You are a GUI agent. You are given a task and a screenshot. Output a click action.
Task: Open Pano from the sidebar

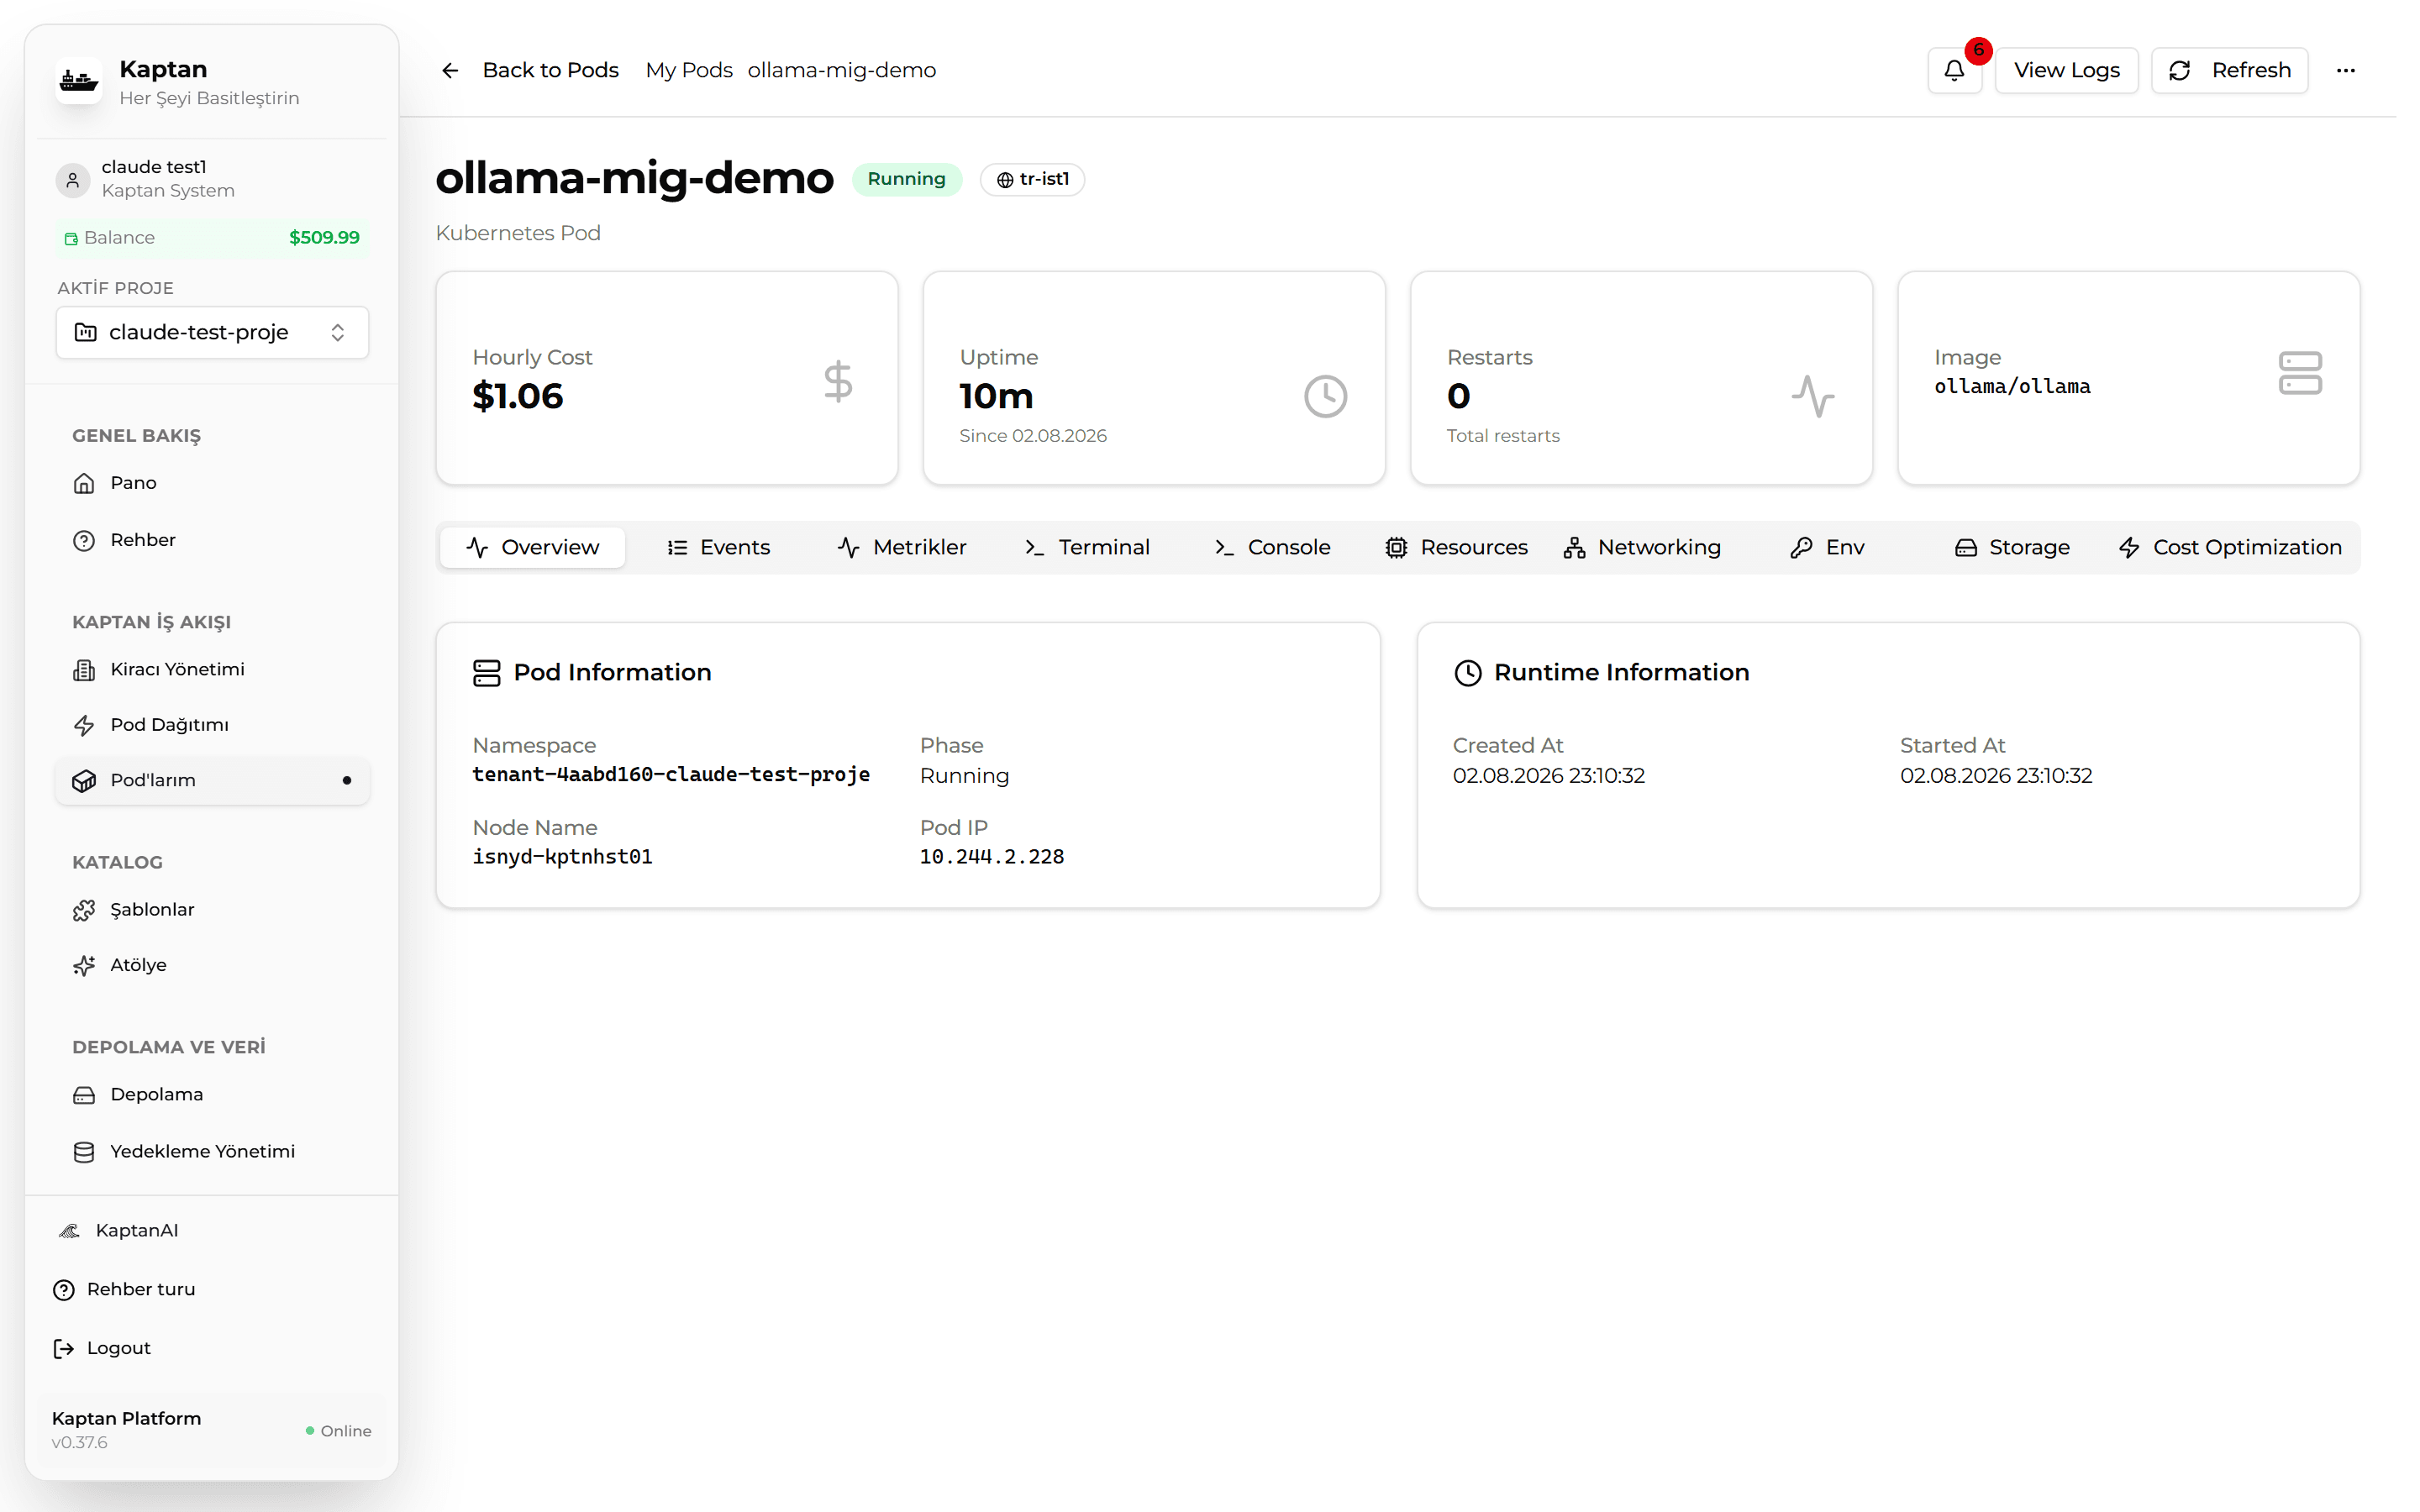pos(212,483)
